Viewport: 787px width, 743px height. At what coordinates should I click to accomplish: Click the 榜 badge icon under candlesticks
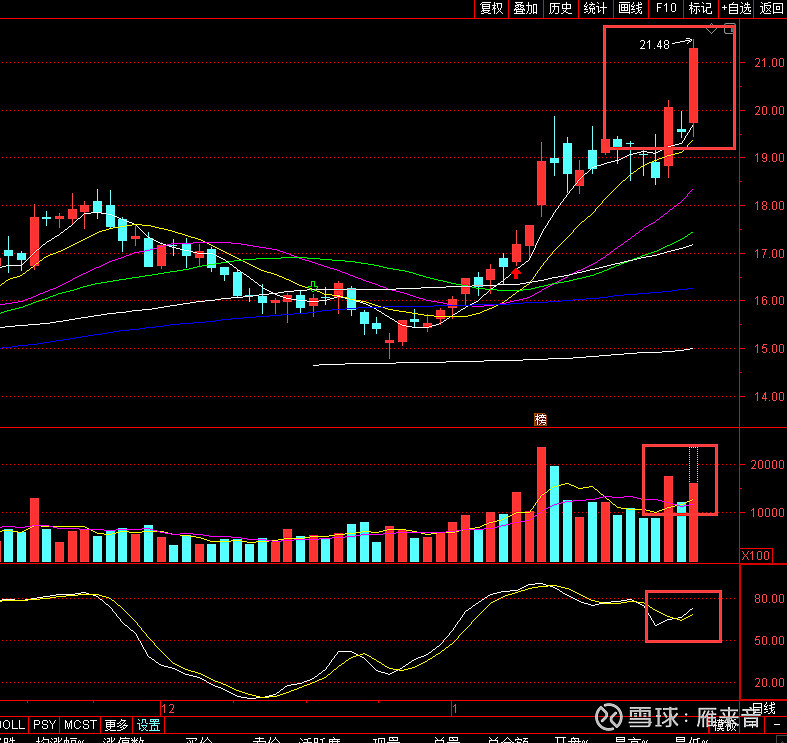541,419
